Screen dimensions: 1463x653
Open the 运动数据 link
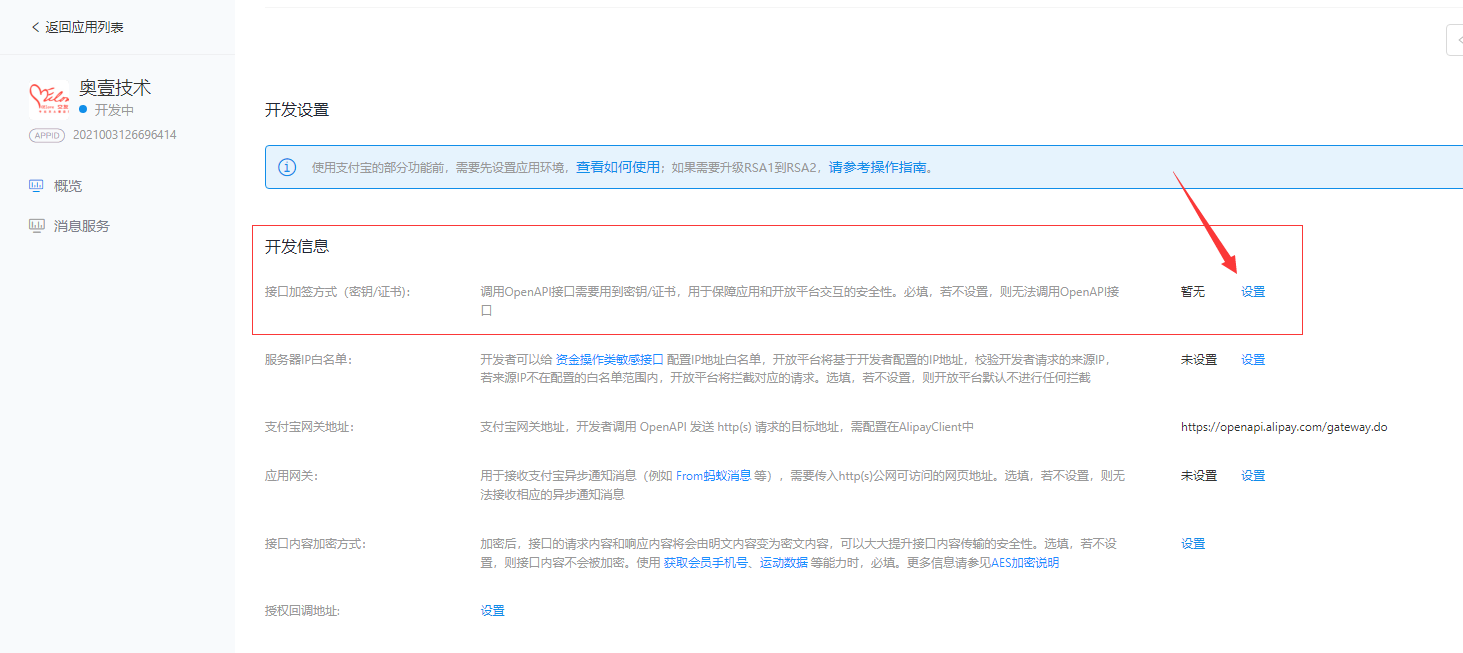(x=783, y=563)
